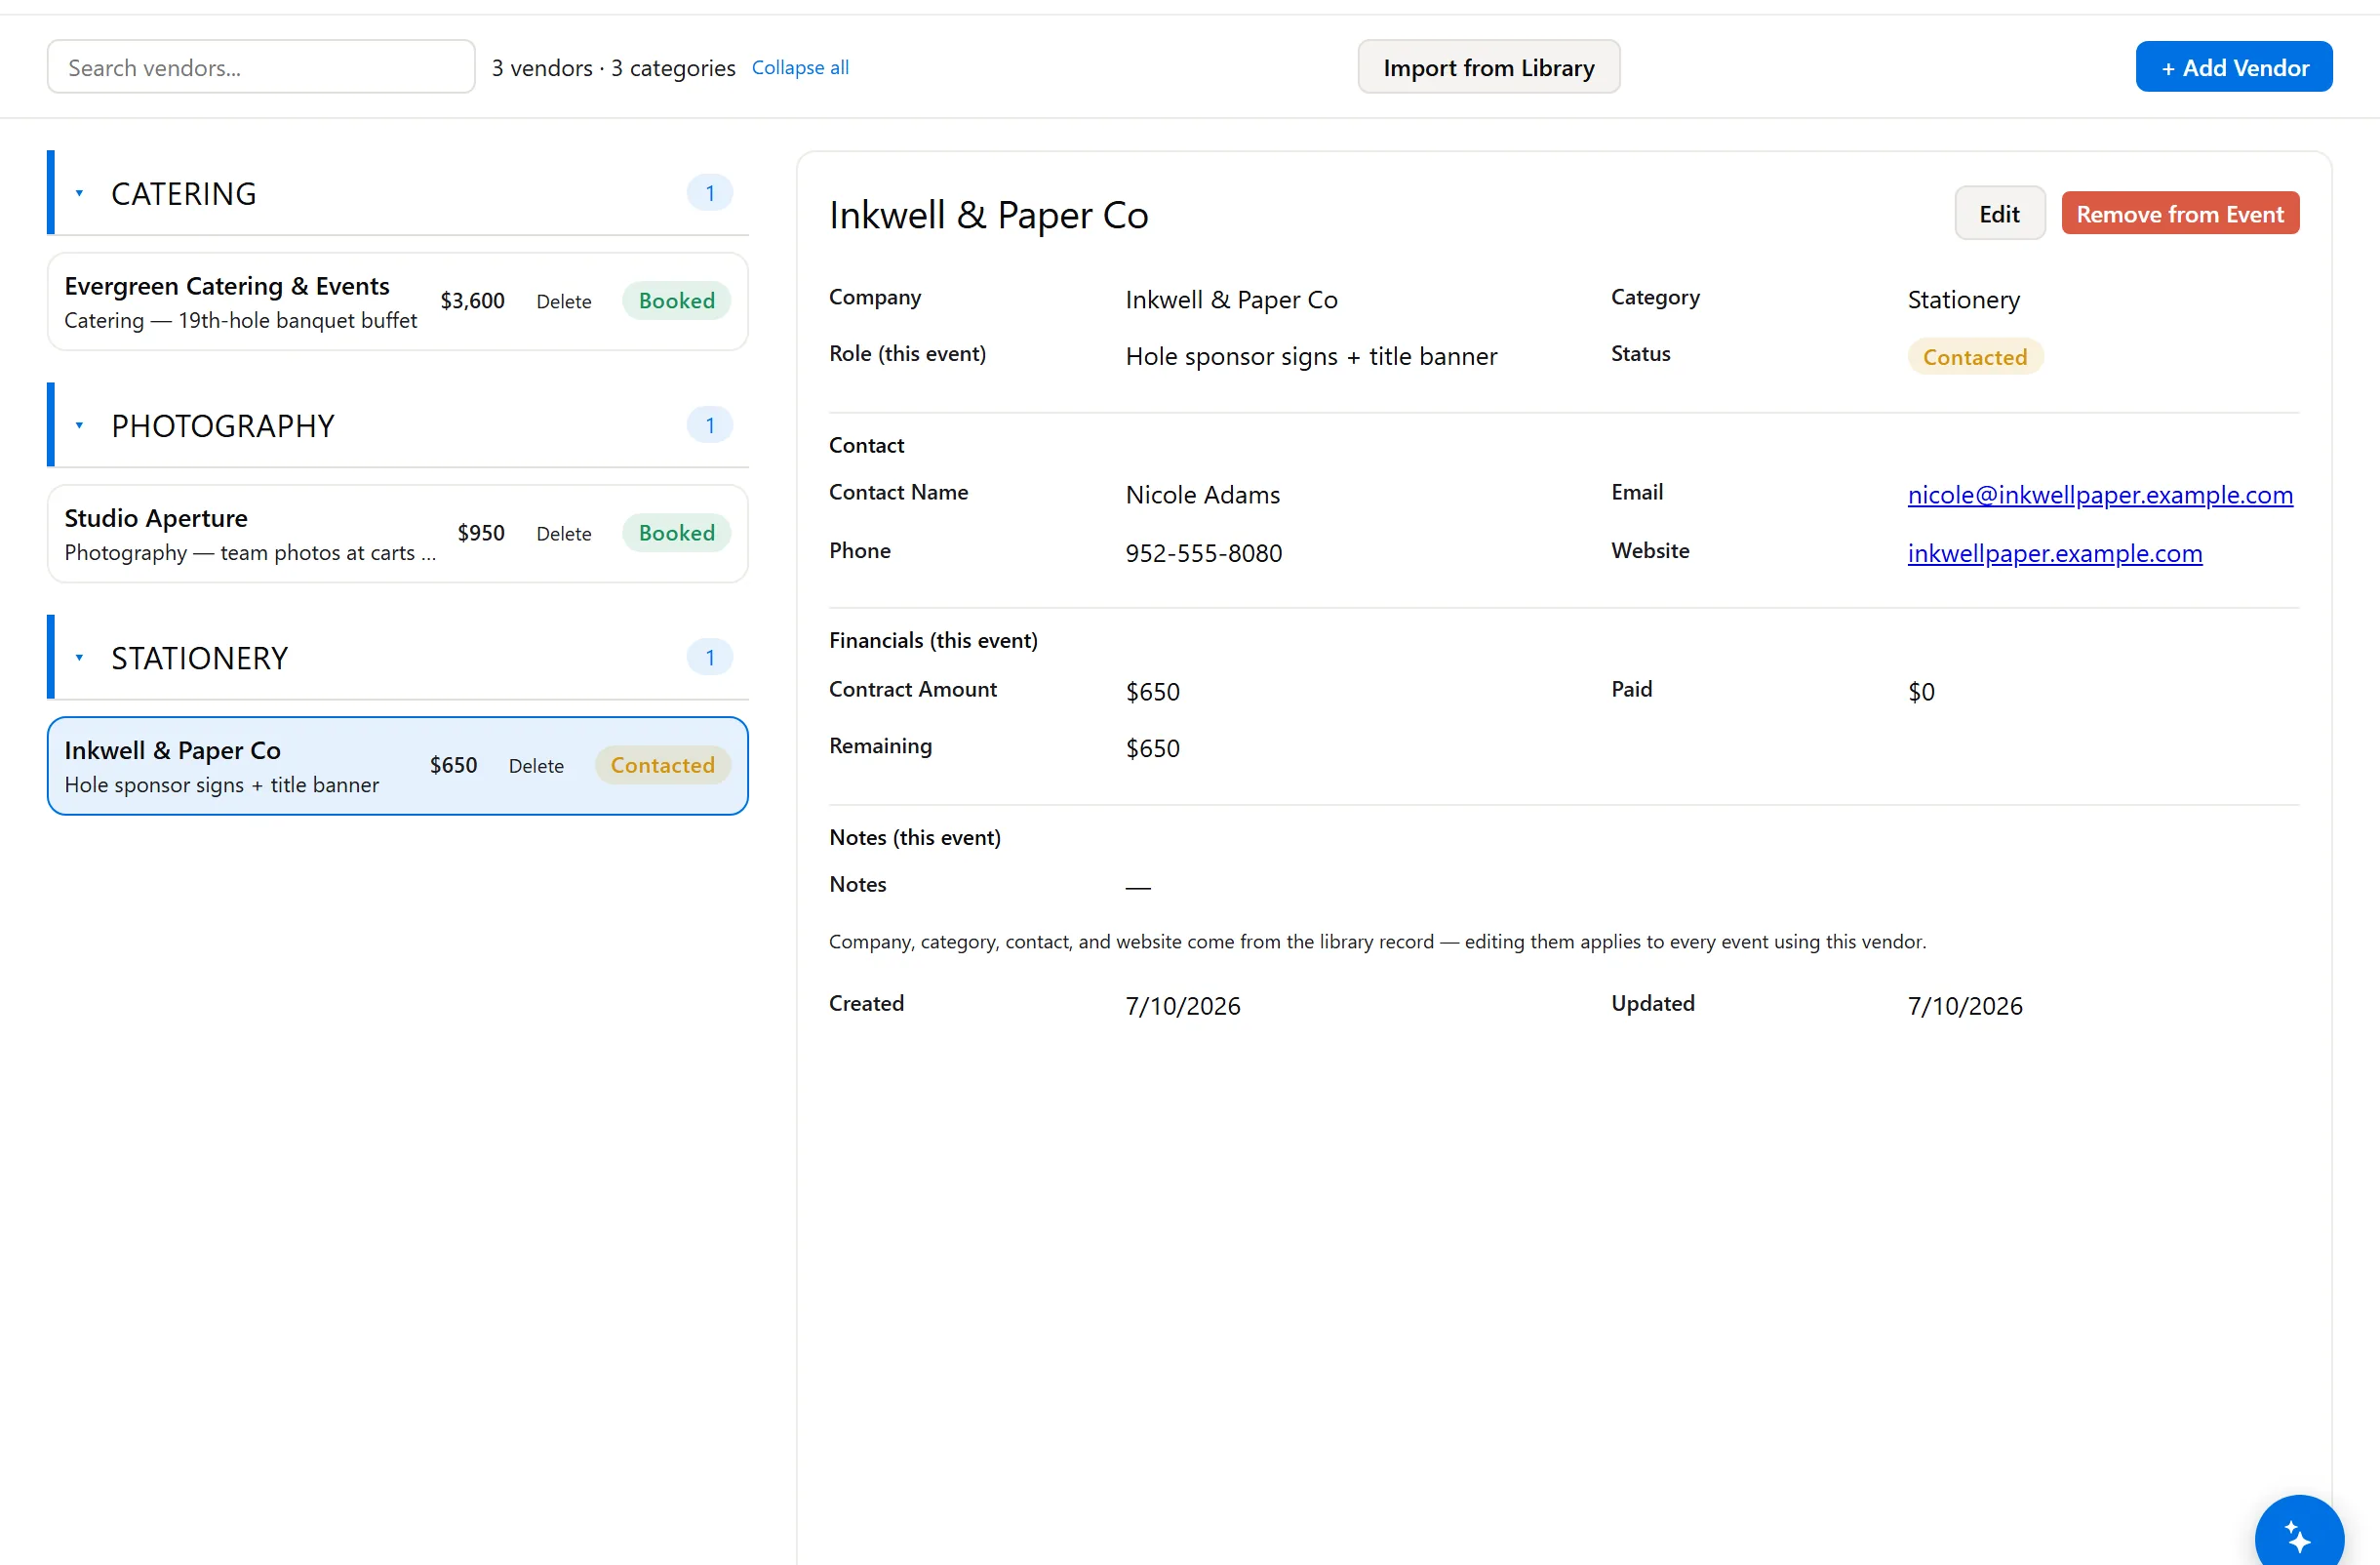Click the $950 amount
The width and height of the screenshot is (2380, 1565).
tap(480, 532)
